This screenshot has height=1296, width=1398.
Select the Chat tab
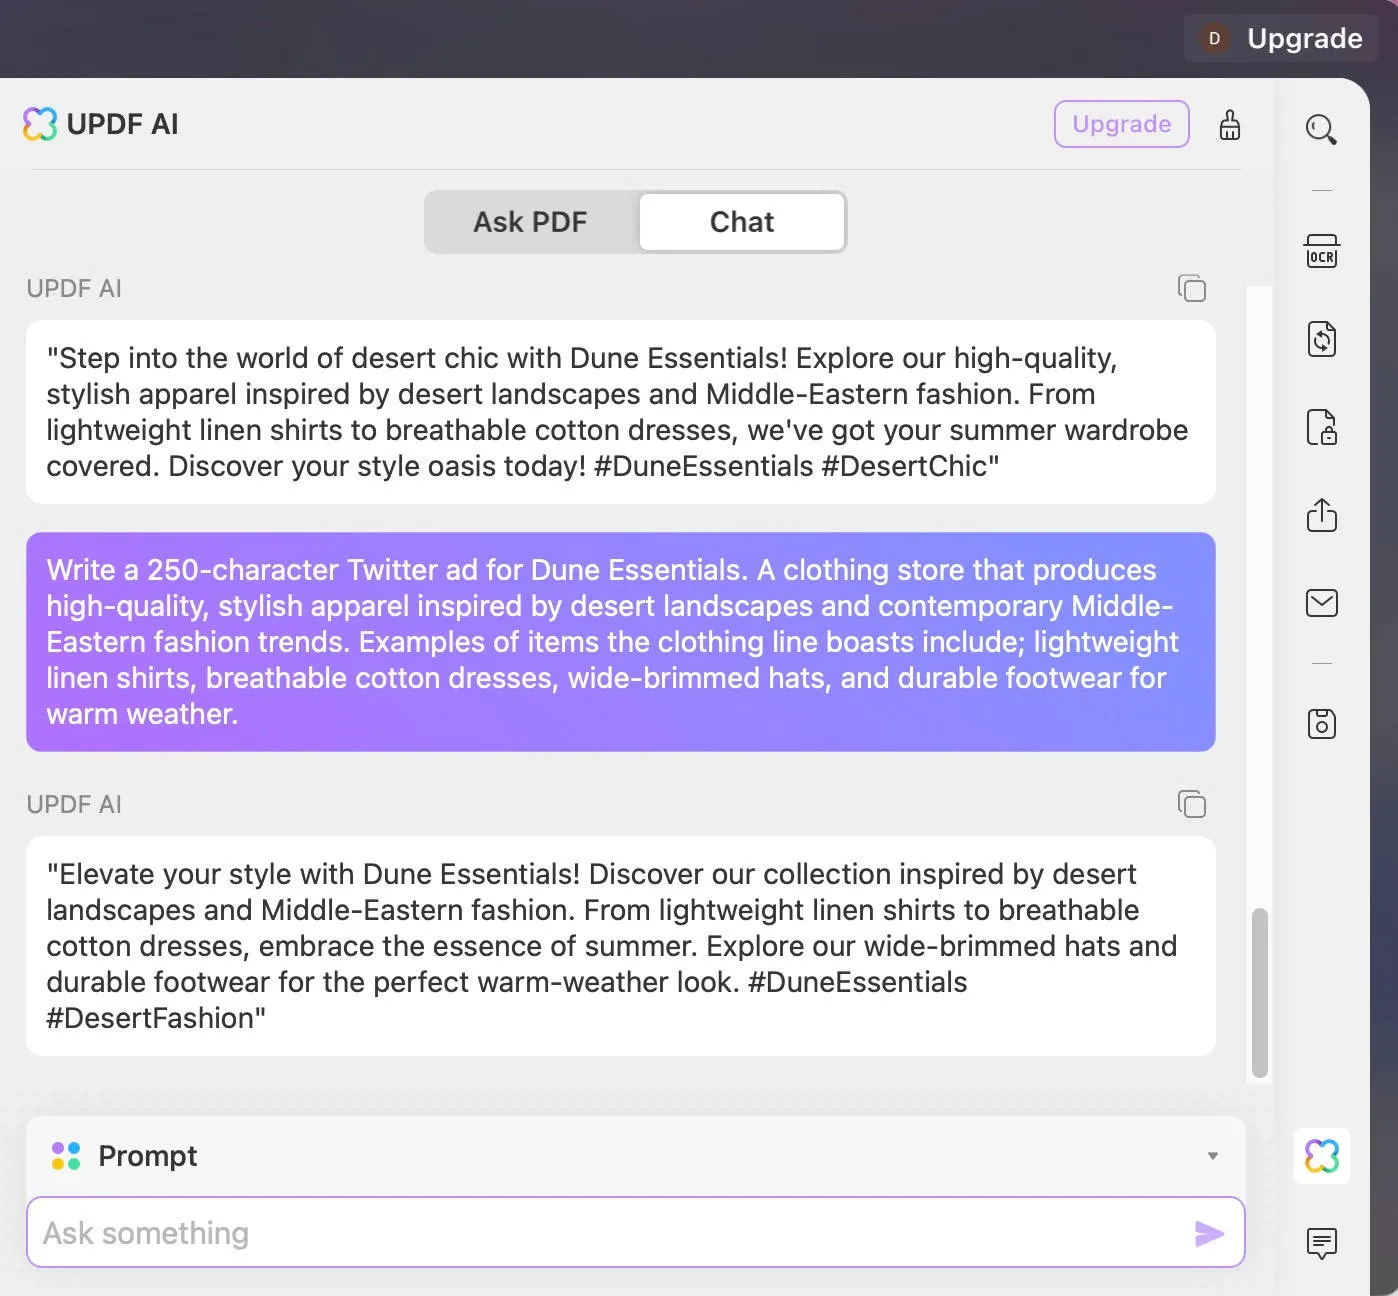click(x=742, y=222)
